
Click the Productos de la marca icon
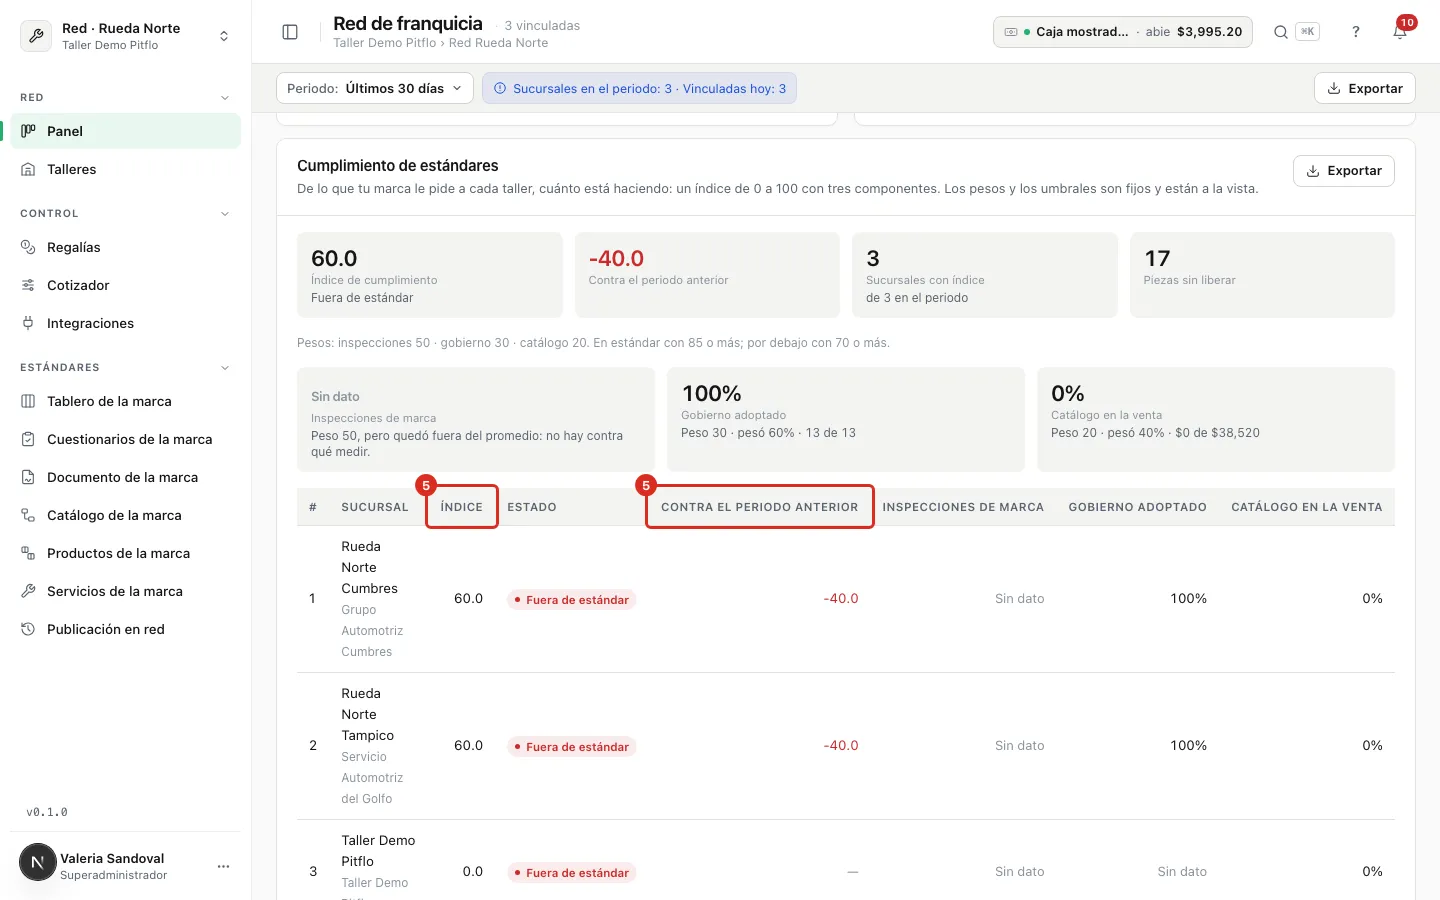point(28,553)
